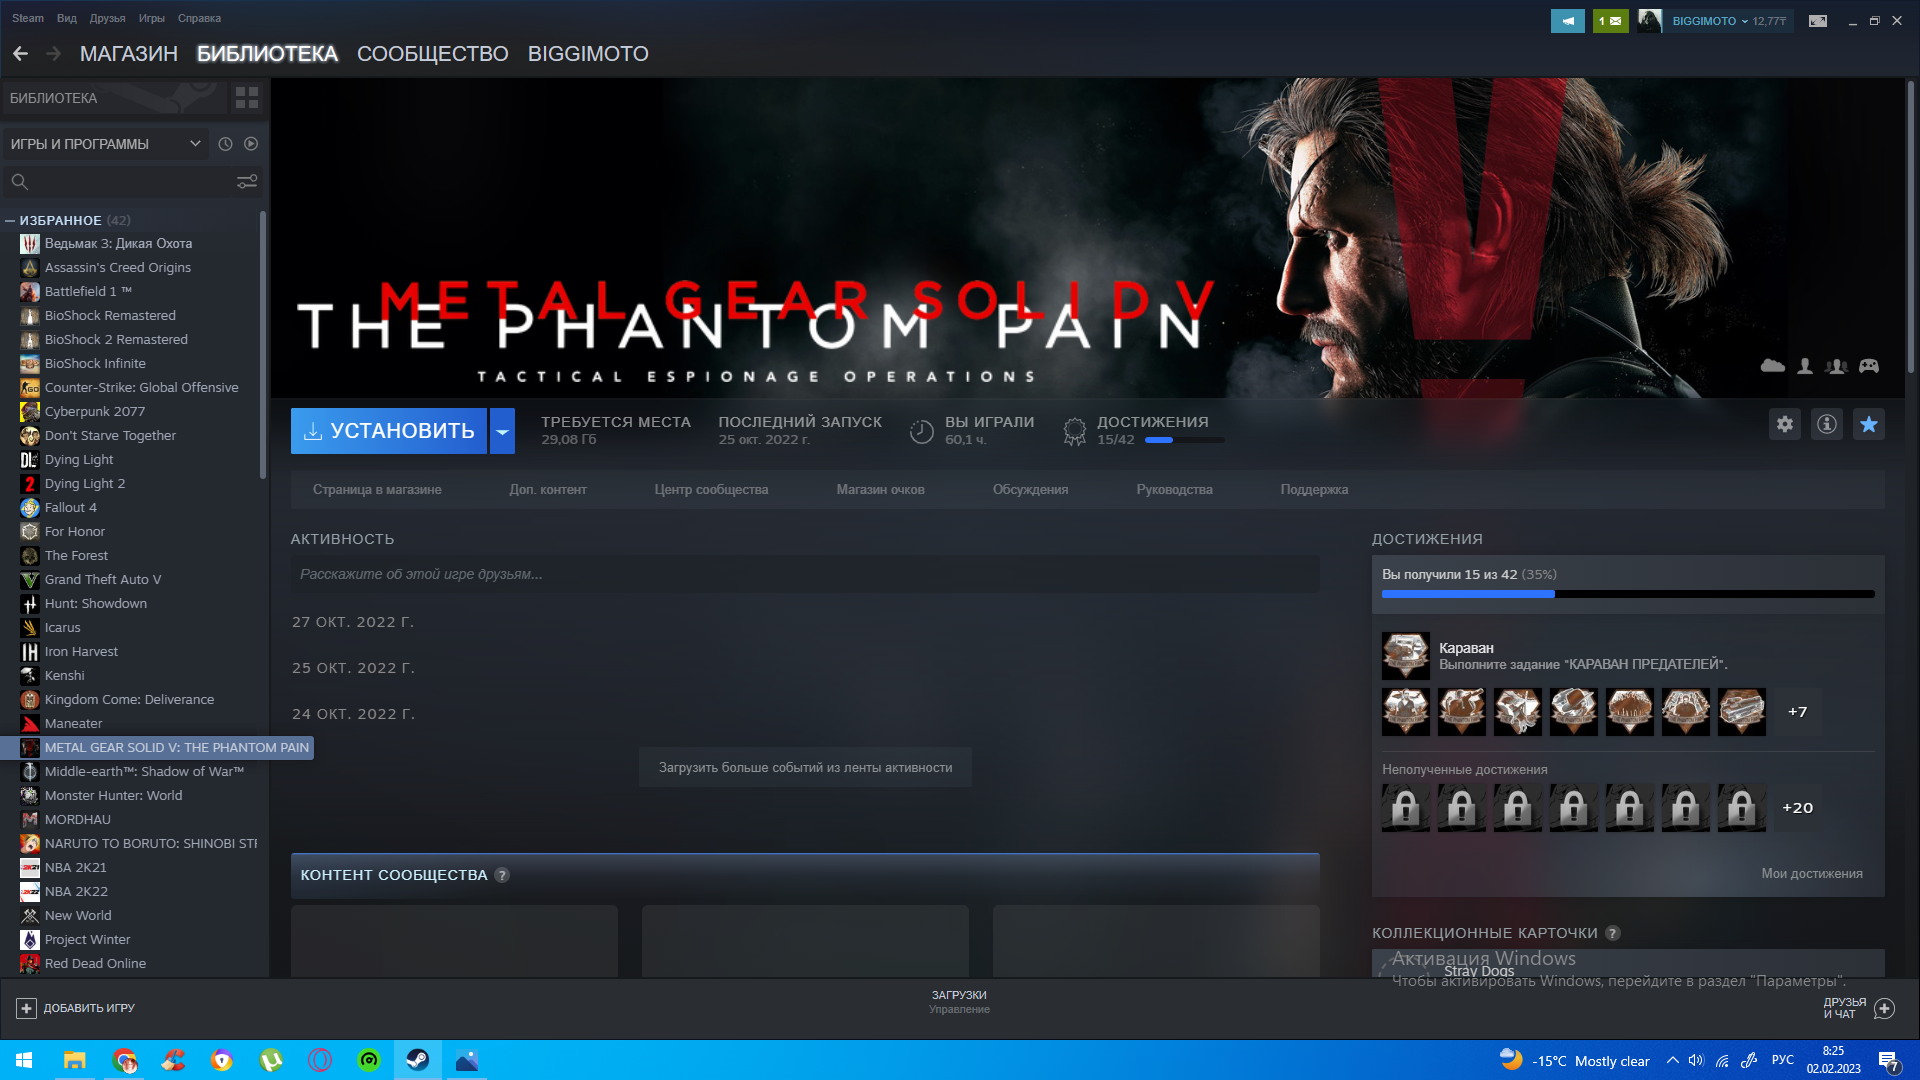Click the BIGGIMOTO profile avatar

coord(1650,21)
